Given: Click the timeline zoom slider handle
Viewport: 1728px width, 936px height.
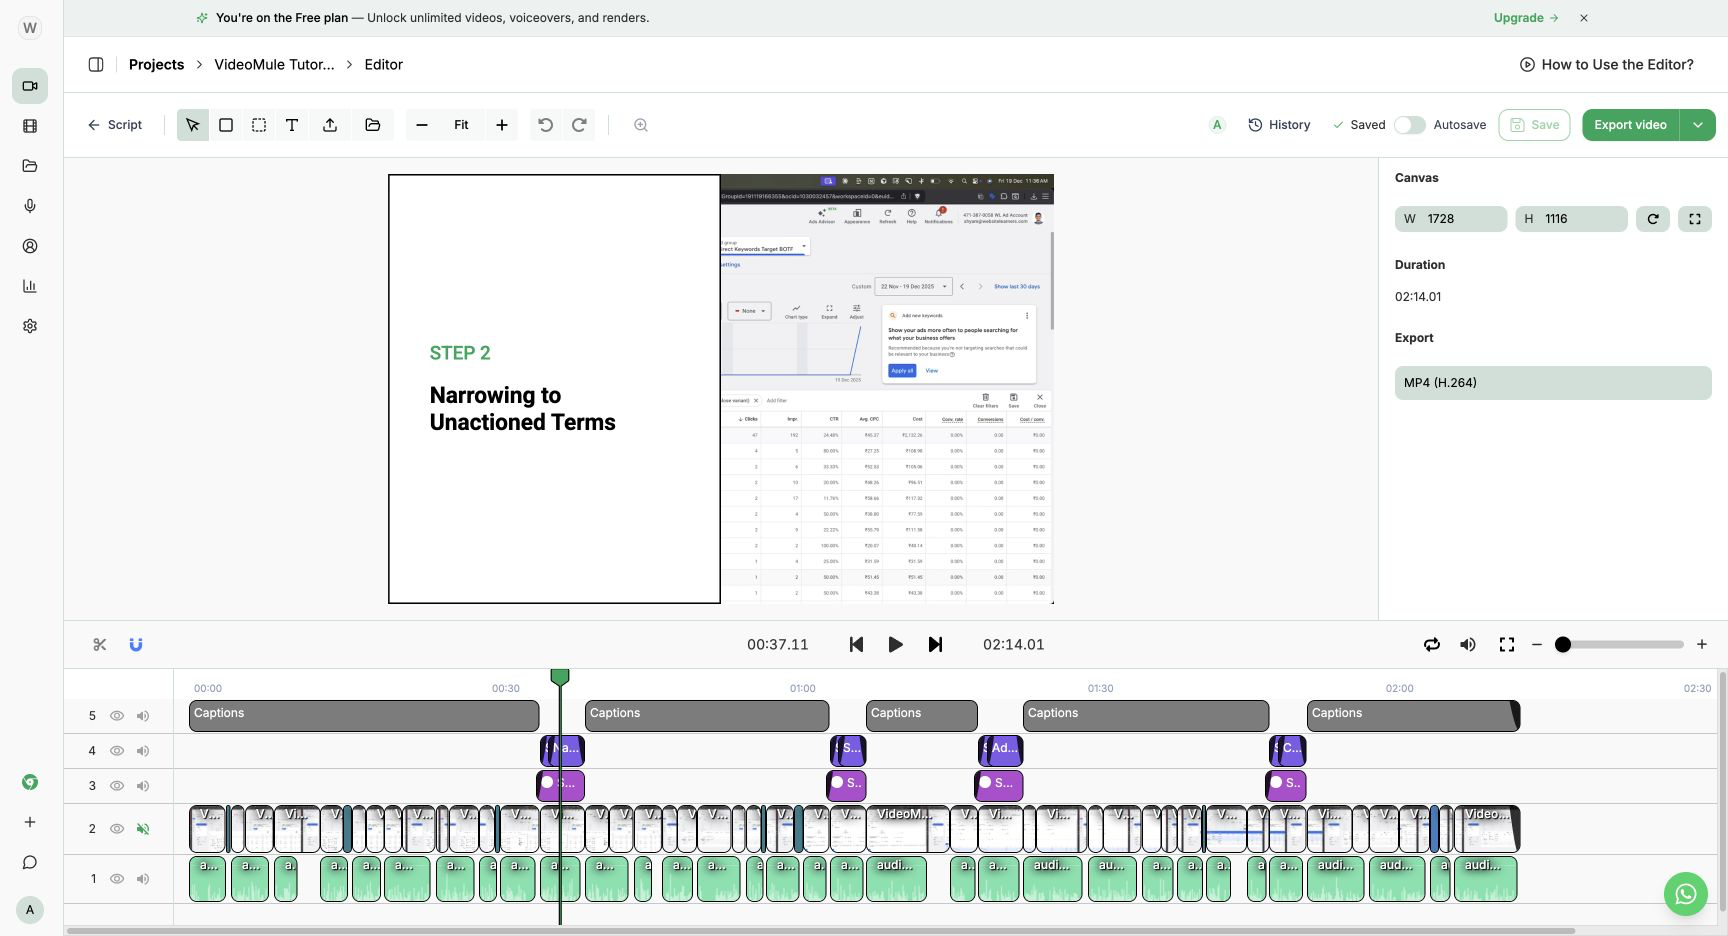Looking at the screenshot, I should coord(1563,645).
